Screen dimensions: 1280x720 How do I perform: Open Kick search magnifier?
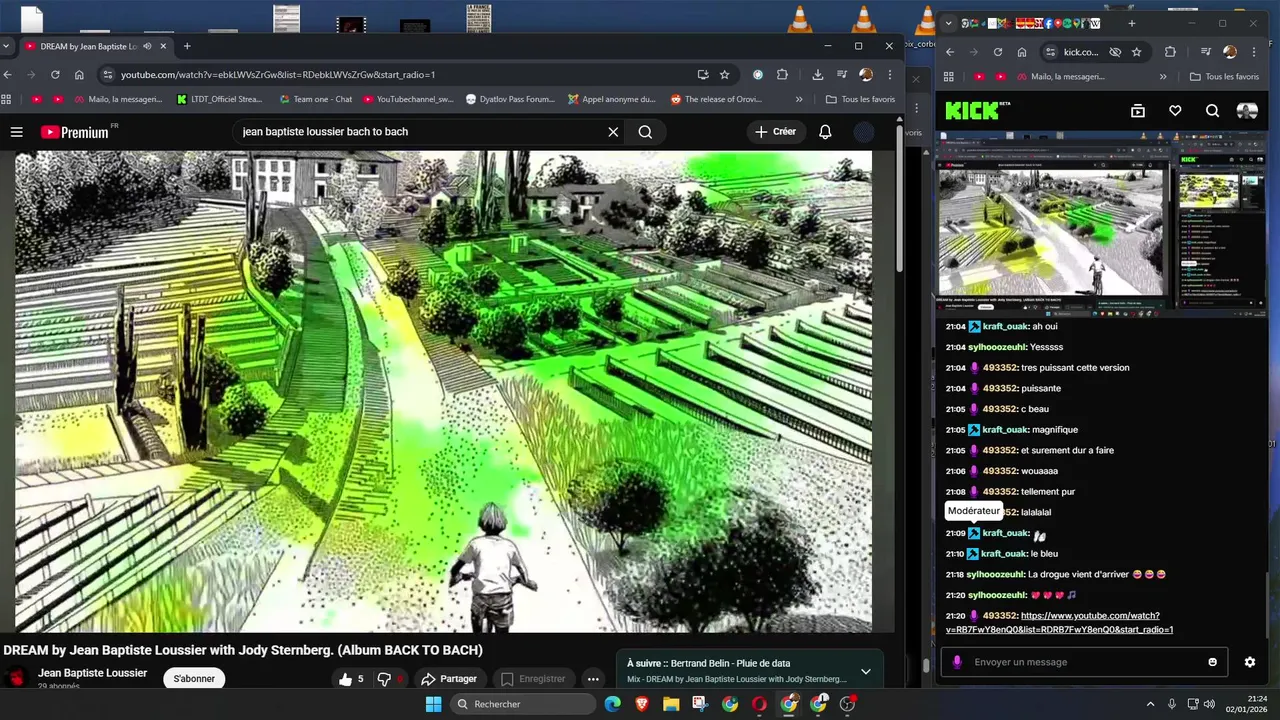(1212, 111)
